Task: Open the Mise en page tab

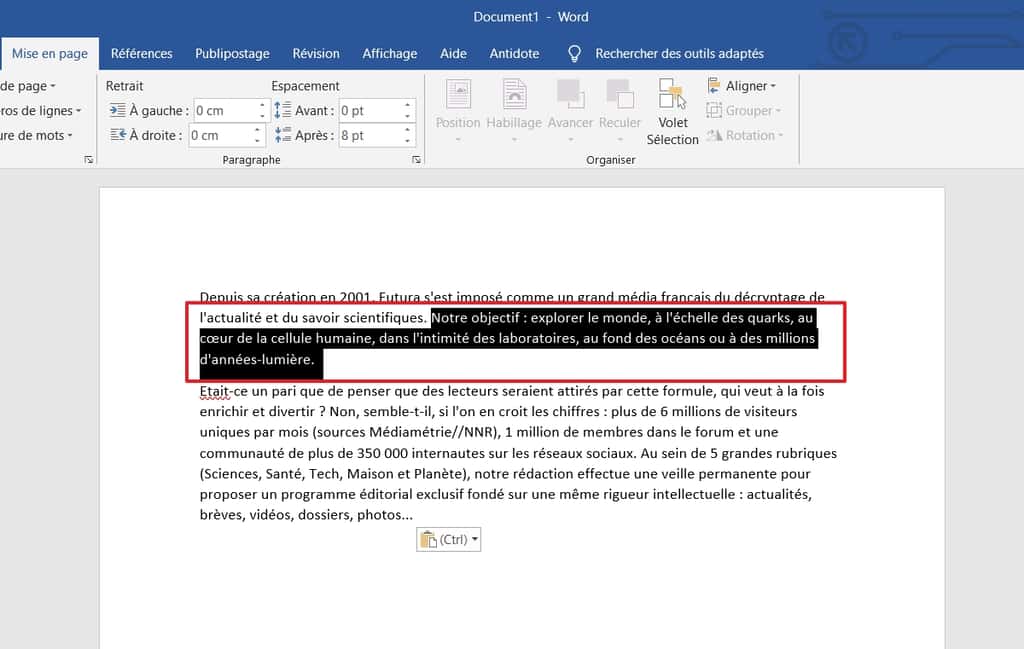Action: (50, 54)
